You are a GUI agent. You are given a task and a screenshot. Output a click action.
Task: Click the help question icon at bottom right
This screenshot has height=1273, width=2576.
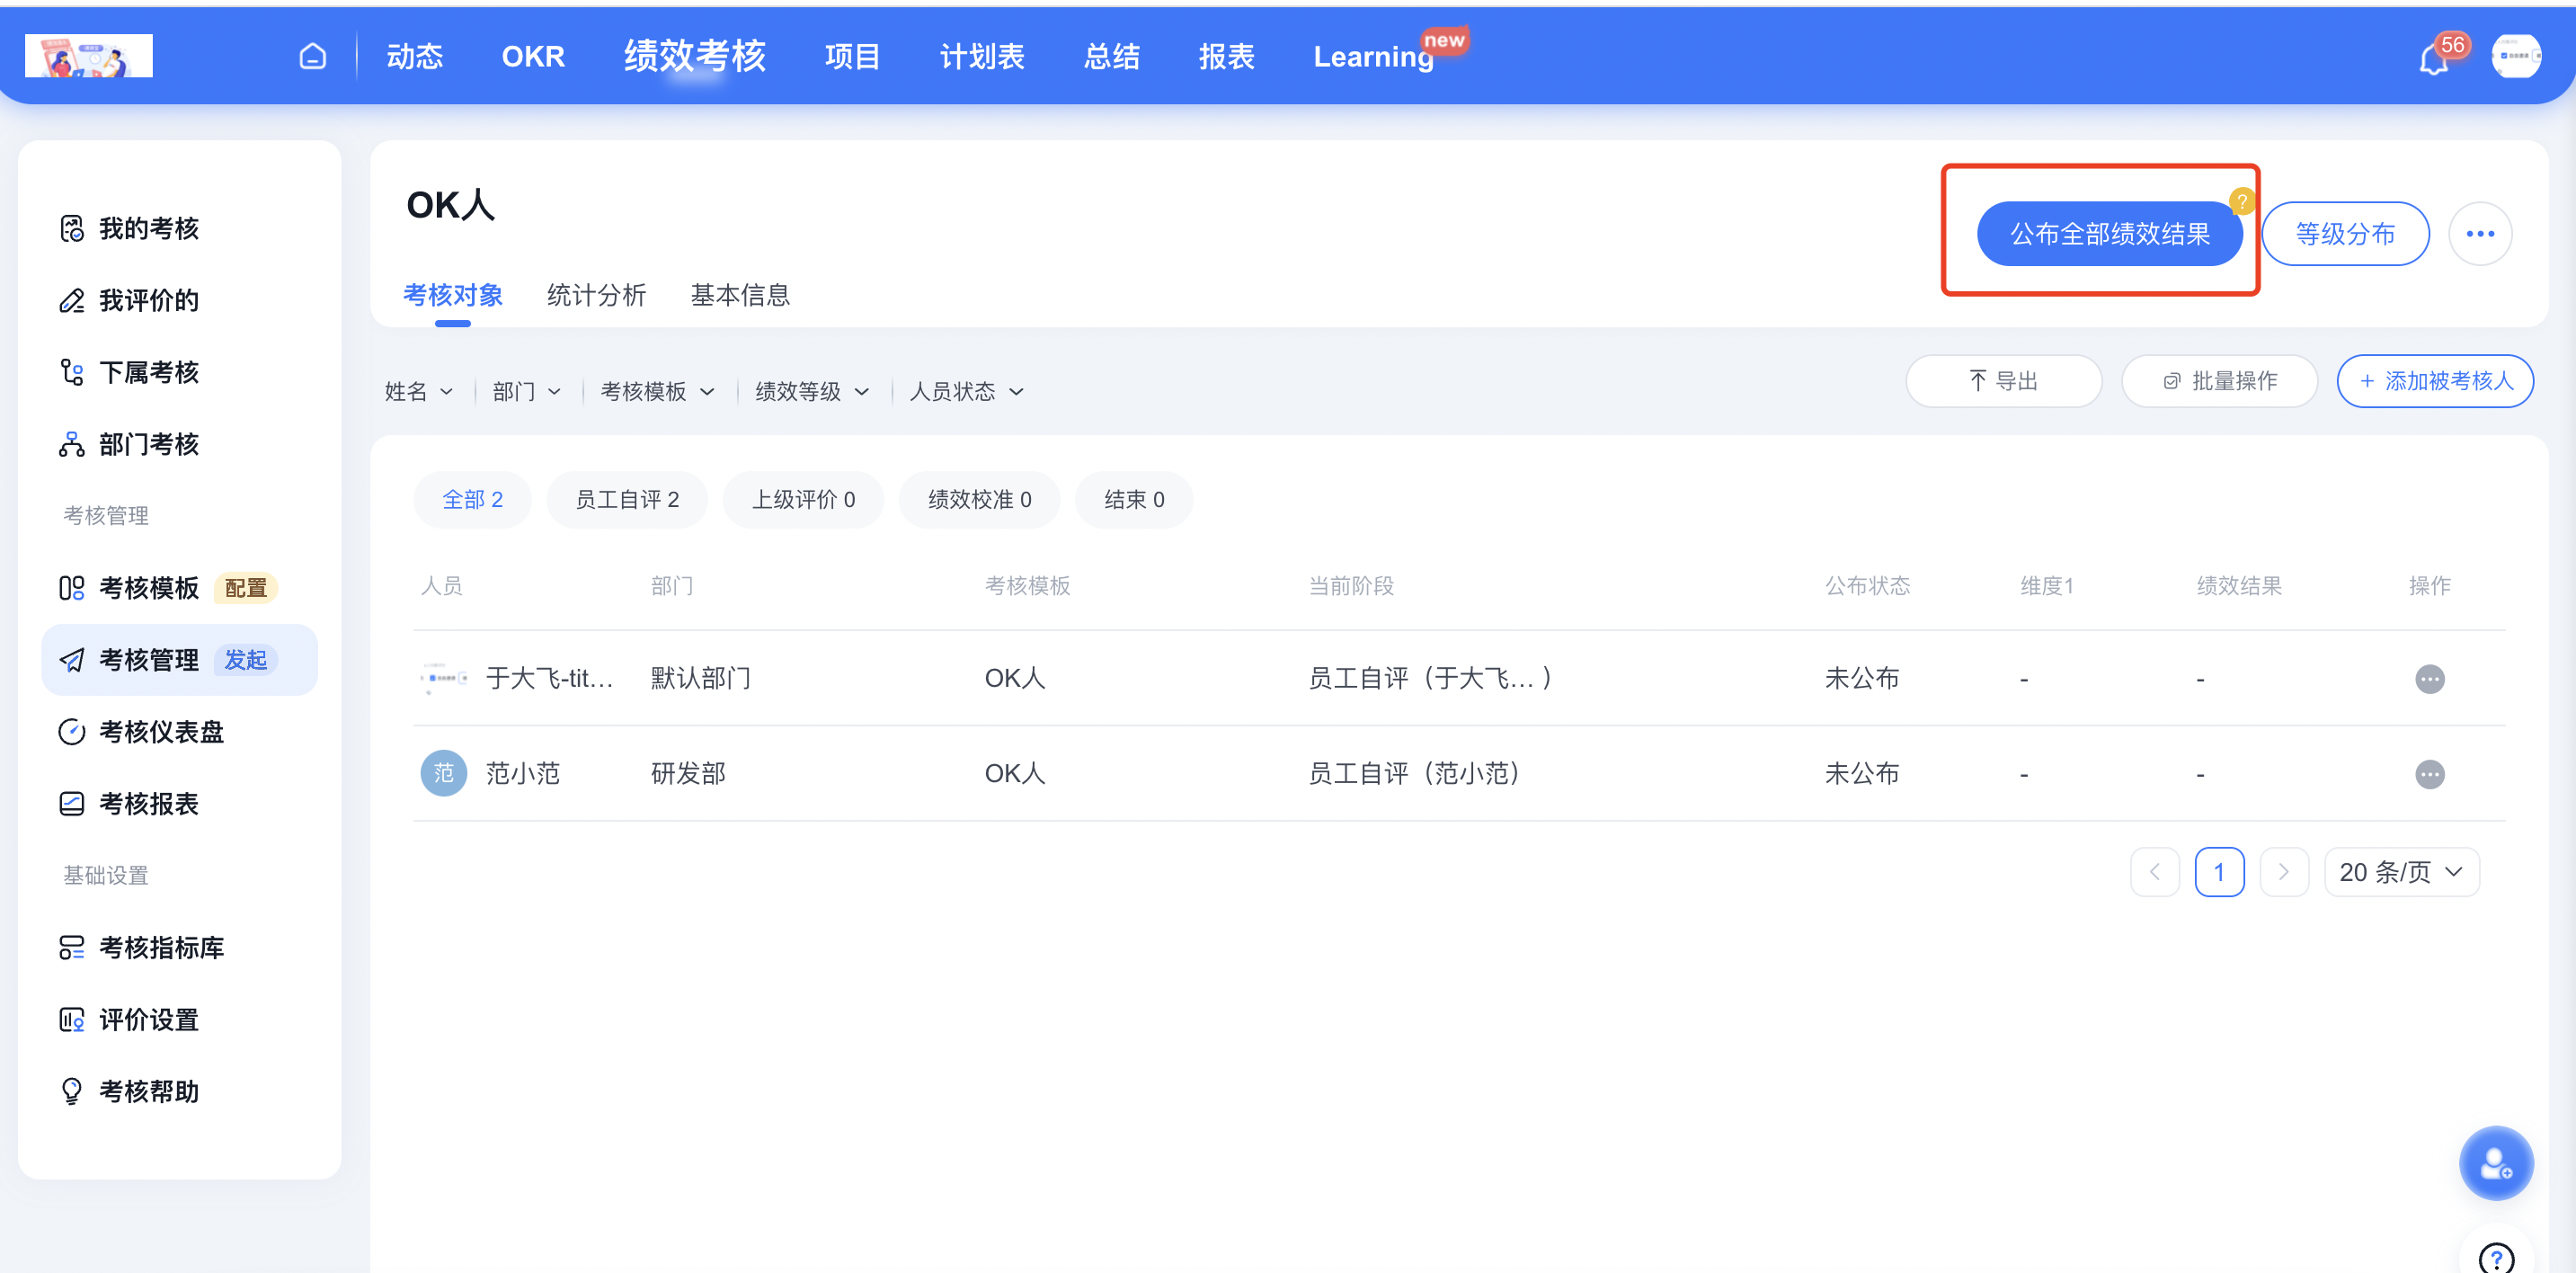[x=2496, y=1257]
